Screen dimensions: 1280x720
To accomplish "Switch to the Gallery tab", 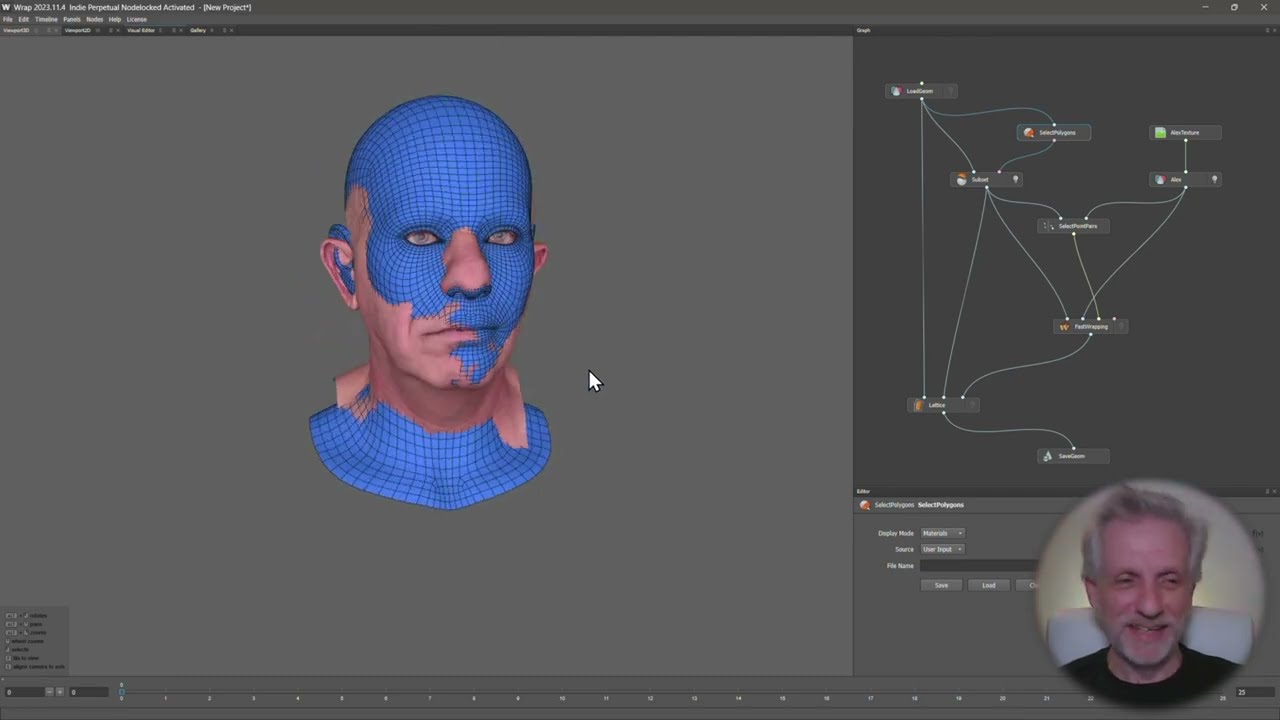I will click(x=198, y=30).
